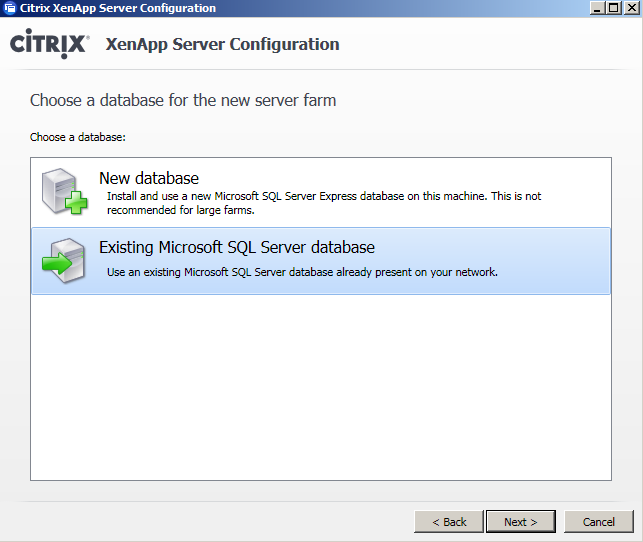Select the New database heading

click(149, 178)
